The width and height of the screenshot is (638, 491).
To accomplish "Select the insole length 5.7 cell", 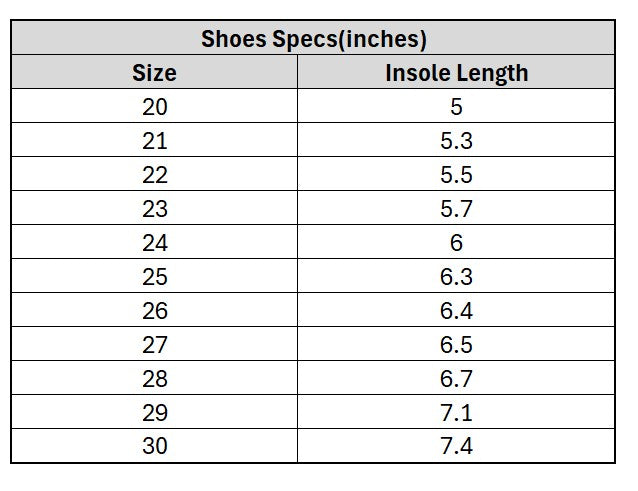I will pyautogui.click(x=456, y=209).
